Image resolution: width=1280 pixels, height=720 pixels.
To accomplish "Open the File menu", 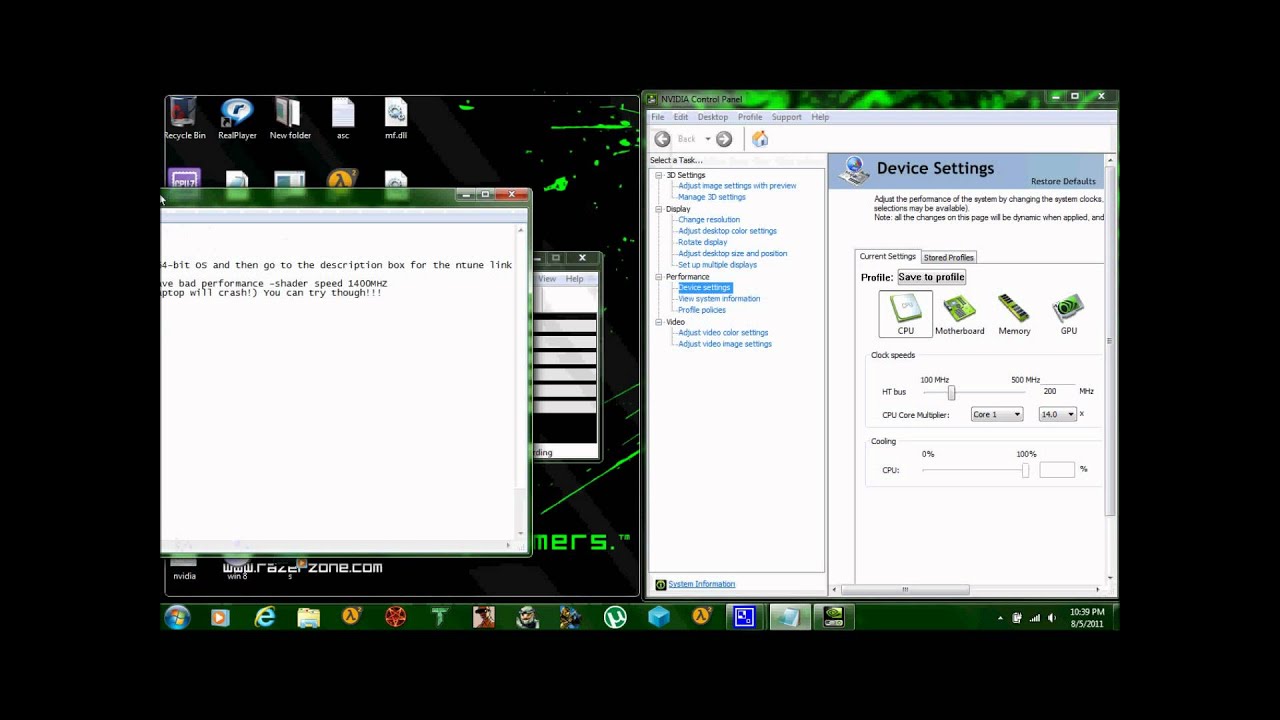I will pos(658,117).
